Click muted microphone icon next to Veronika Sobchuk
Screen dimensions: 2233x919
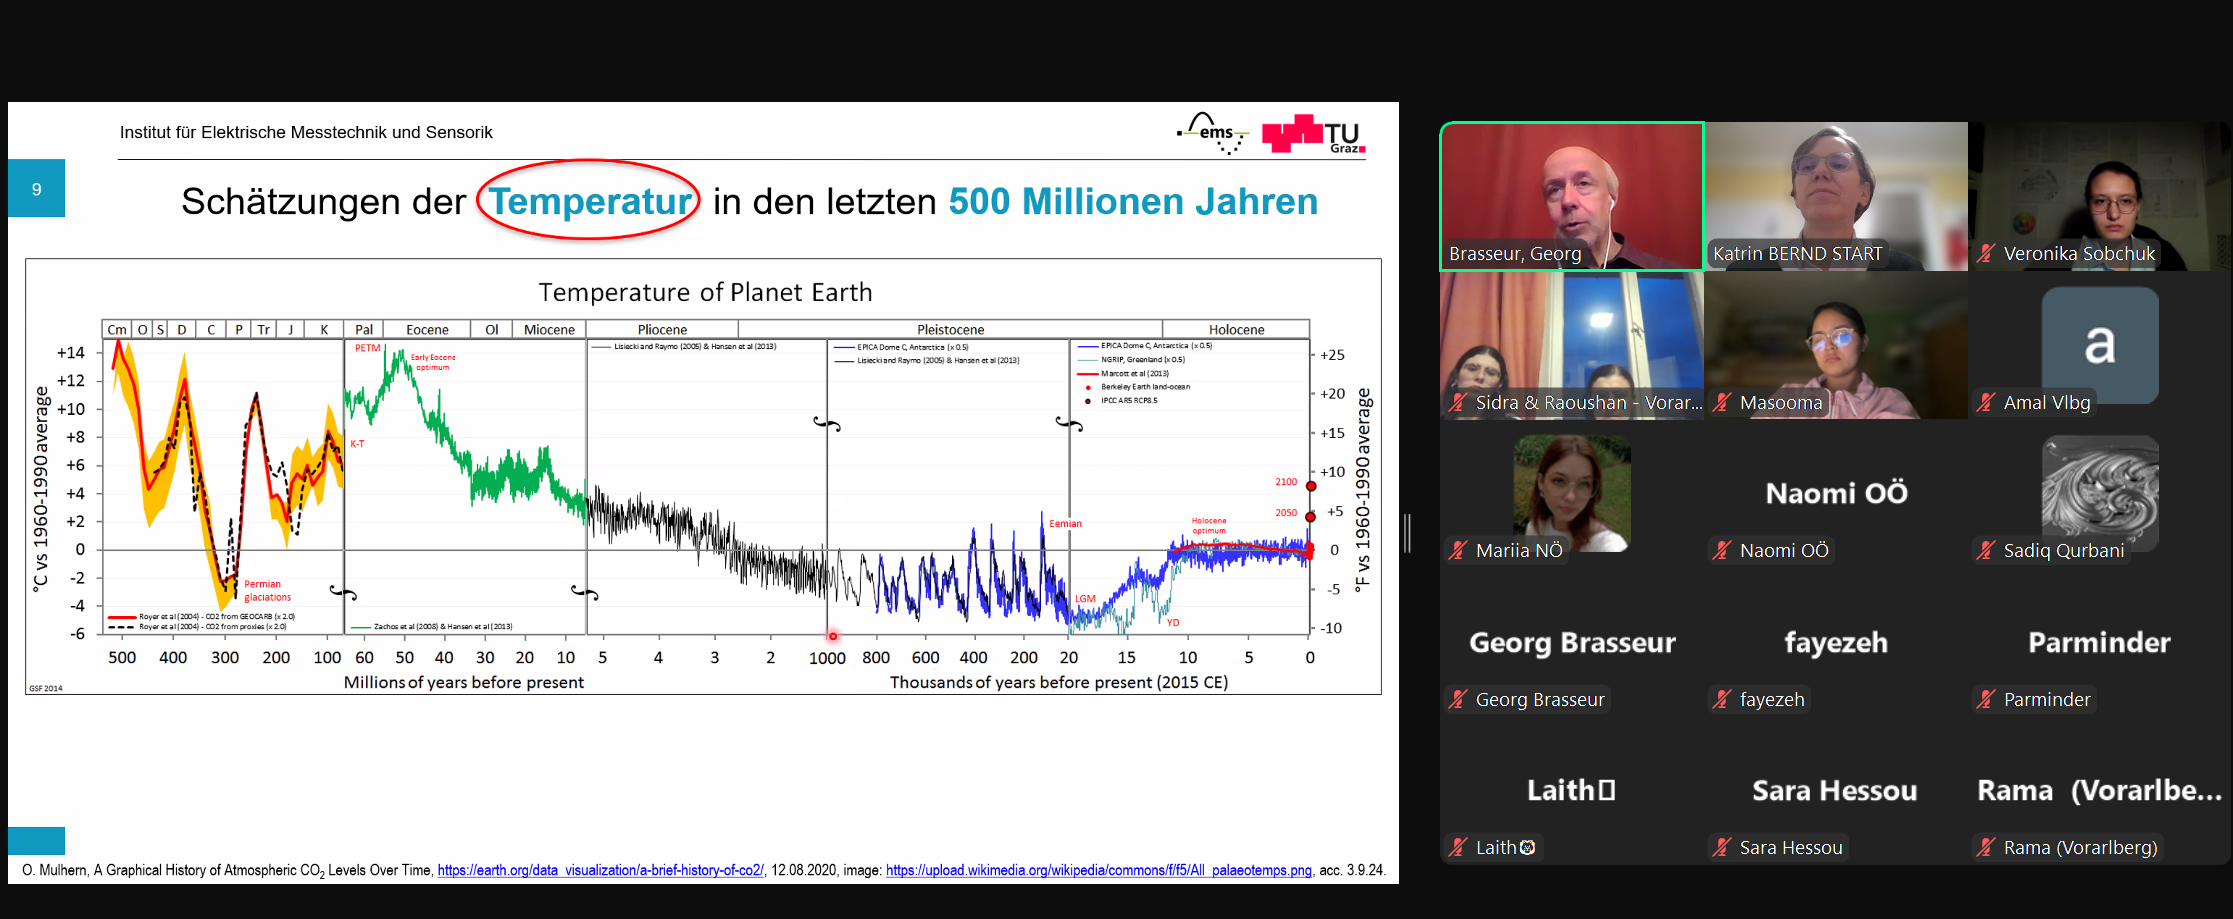[1986, 254]
